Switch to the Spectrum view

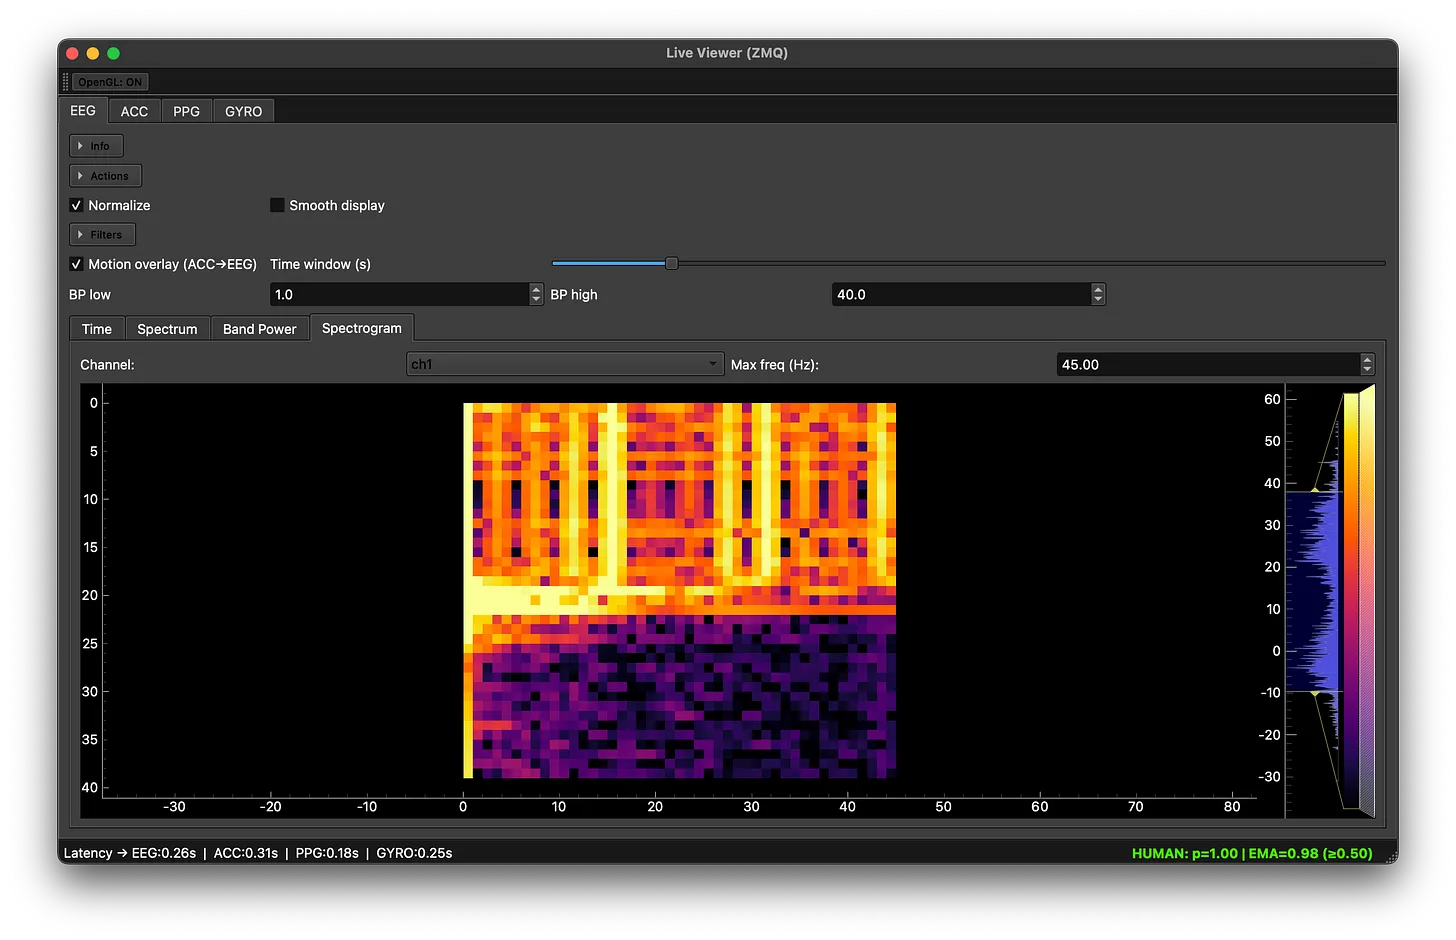click(167, 328)
